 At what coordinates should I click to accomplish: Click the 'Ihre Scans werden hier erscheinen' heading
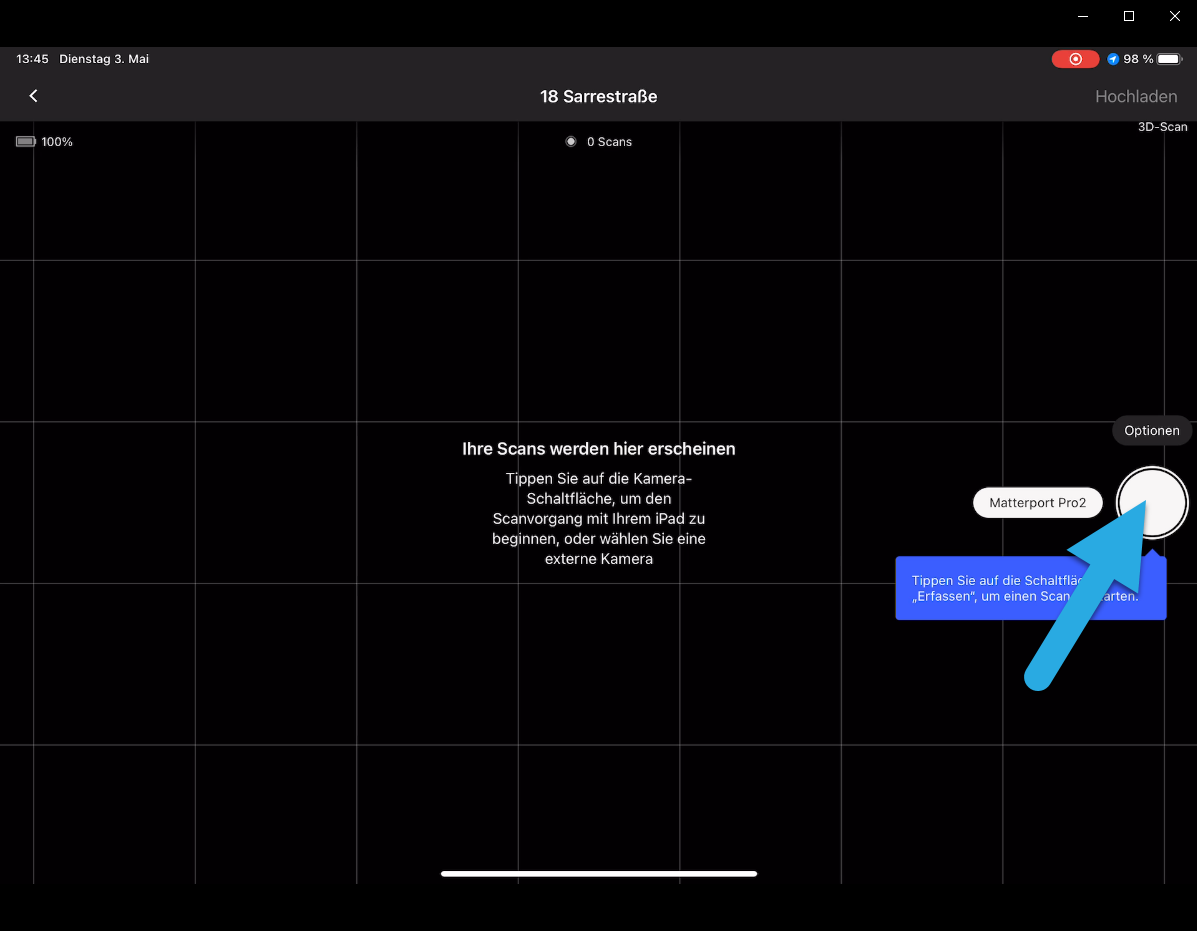pos(598,449)
